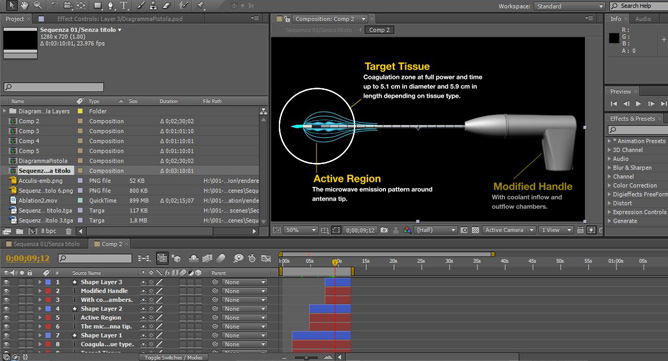This screenshot has height=361, width=668.
Task: Select the Rectangle shape tool
Action: coord(98,6)
